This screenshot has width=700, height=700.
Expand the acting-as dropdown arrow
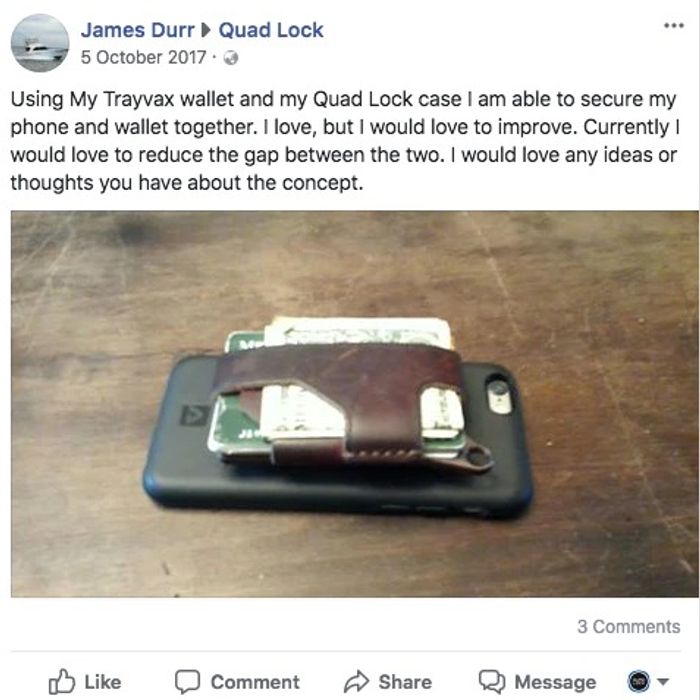(663, 682)
